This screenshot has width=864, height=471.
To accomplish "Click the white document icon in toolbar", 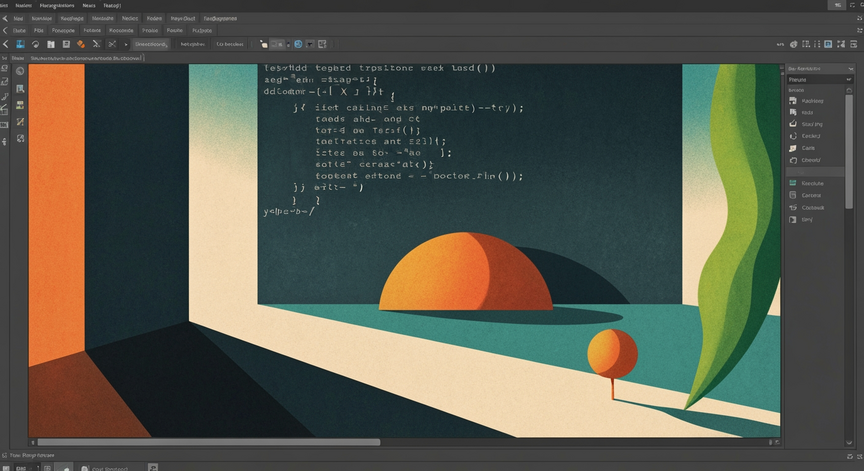I will (51, 44).
